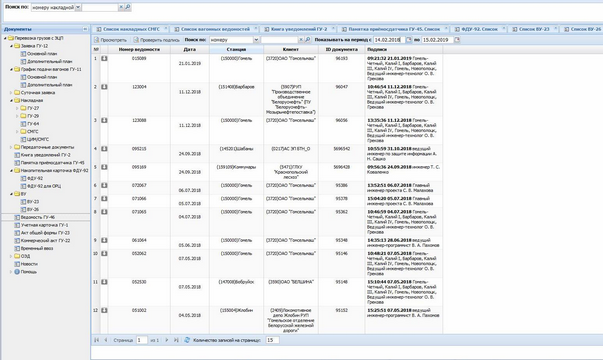This screenshot has height=360, width=603.
Task: Click the download icon for record 071066
Action: tap(104, 198)
